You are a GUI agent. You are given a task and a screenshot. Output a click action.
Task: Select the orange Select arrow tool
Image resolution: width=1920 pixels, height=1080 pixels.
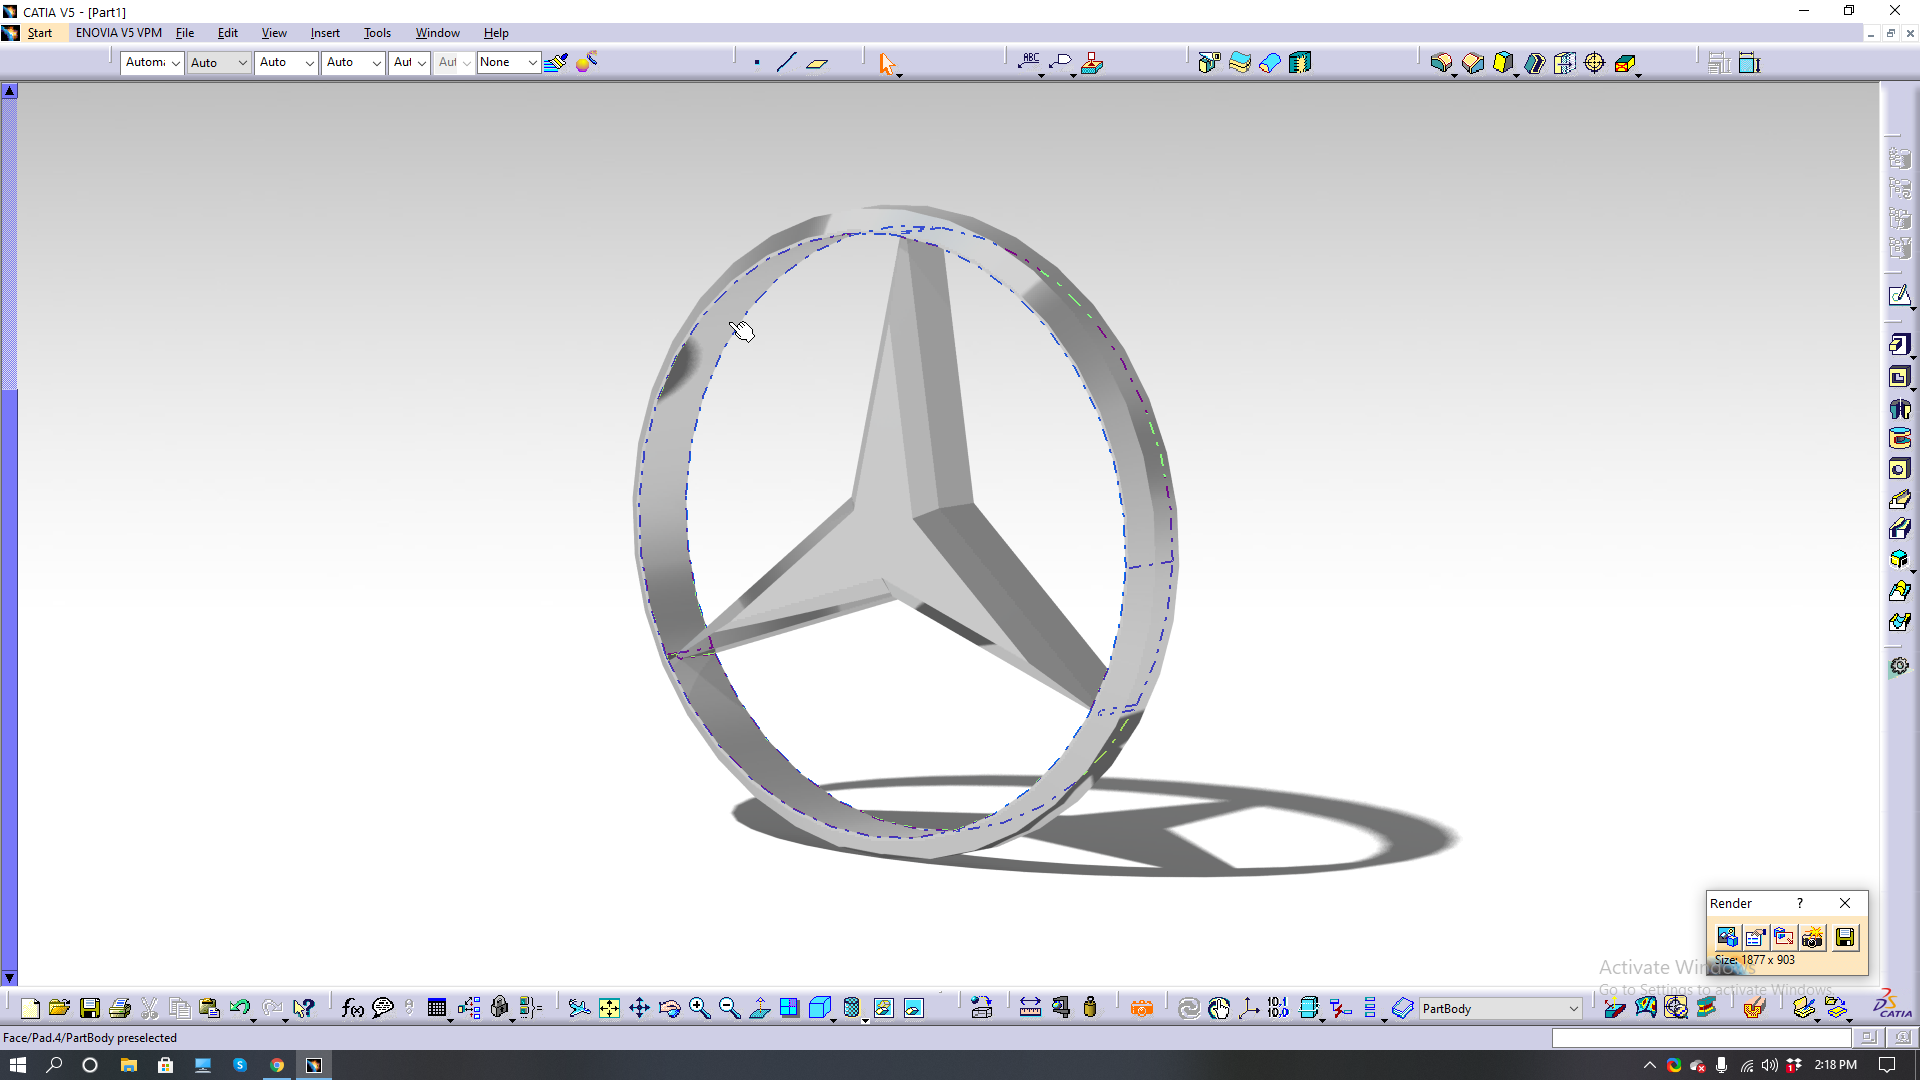886,63
